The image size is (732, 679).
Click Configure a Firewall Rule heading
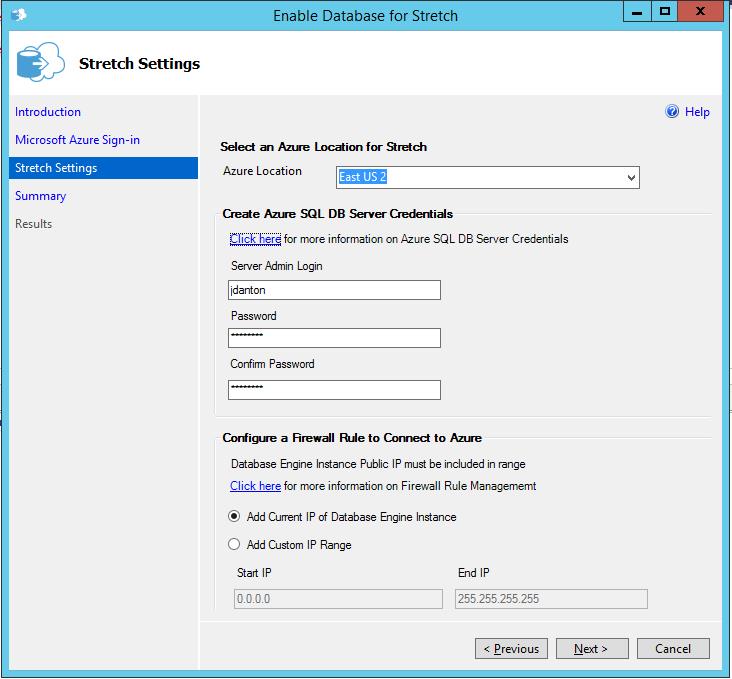pos(352,438)
